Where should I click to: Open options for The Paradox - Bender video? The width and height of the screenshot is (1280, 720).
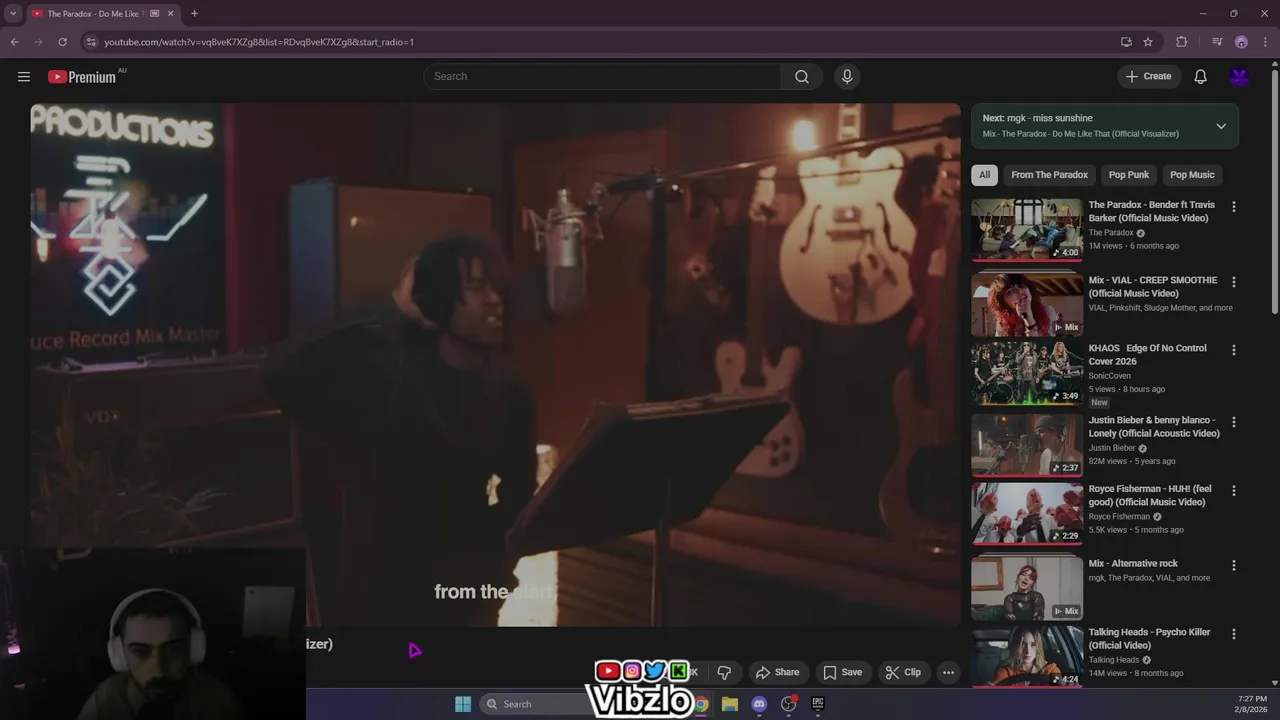pos(1233,206)
